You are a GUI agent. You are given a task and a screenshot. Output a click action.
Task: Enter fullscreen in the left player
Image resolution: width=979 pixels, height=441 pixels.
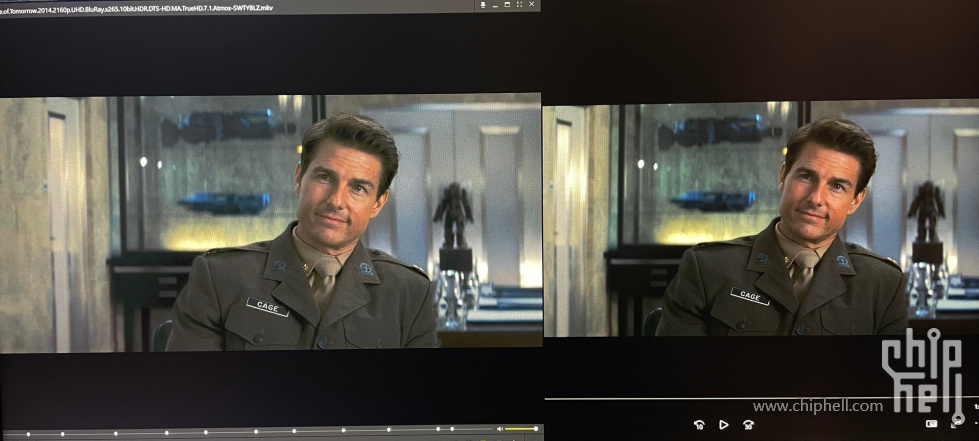pyautogui.click(x=519, y=4)
